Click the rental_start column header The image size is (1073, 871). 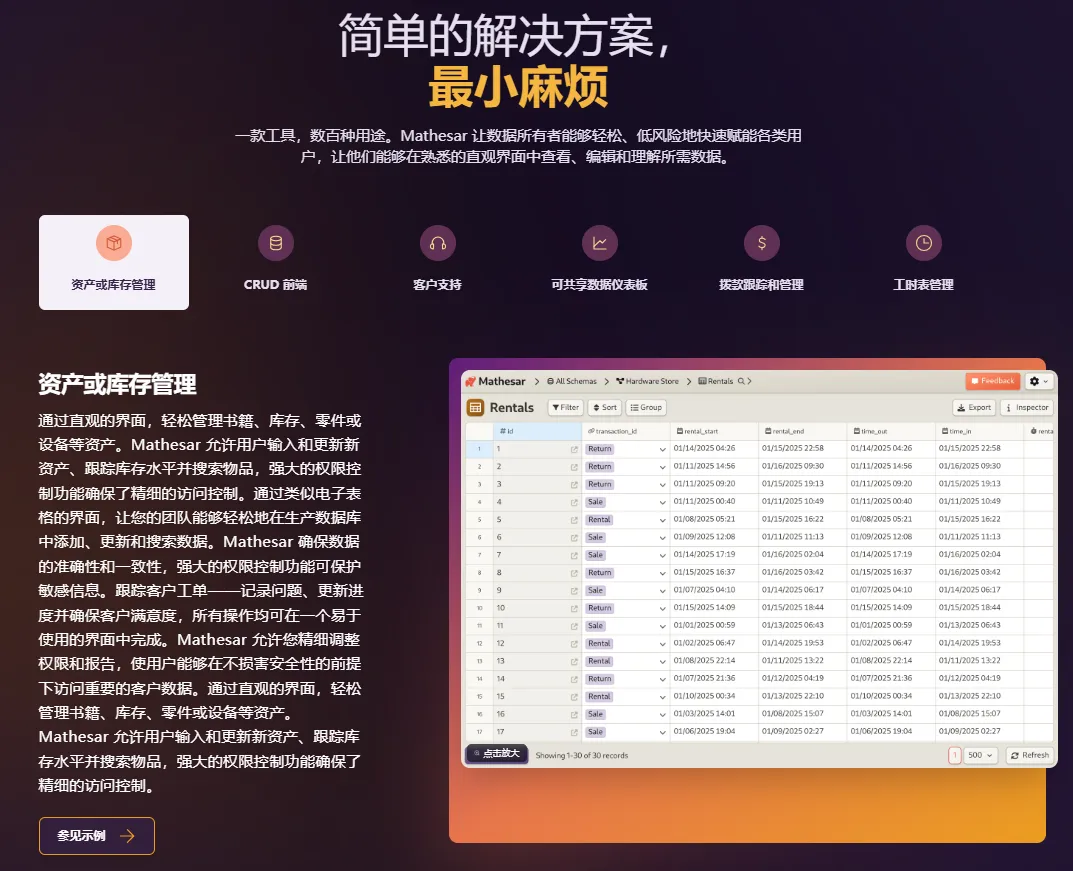point(714,431)
